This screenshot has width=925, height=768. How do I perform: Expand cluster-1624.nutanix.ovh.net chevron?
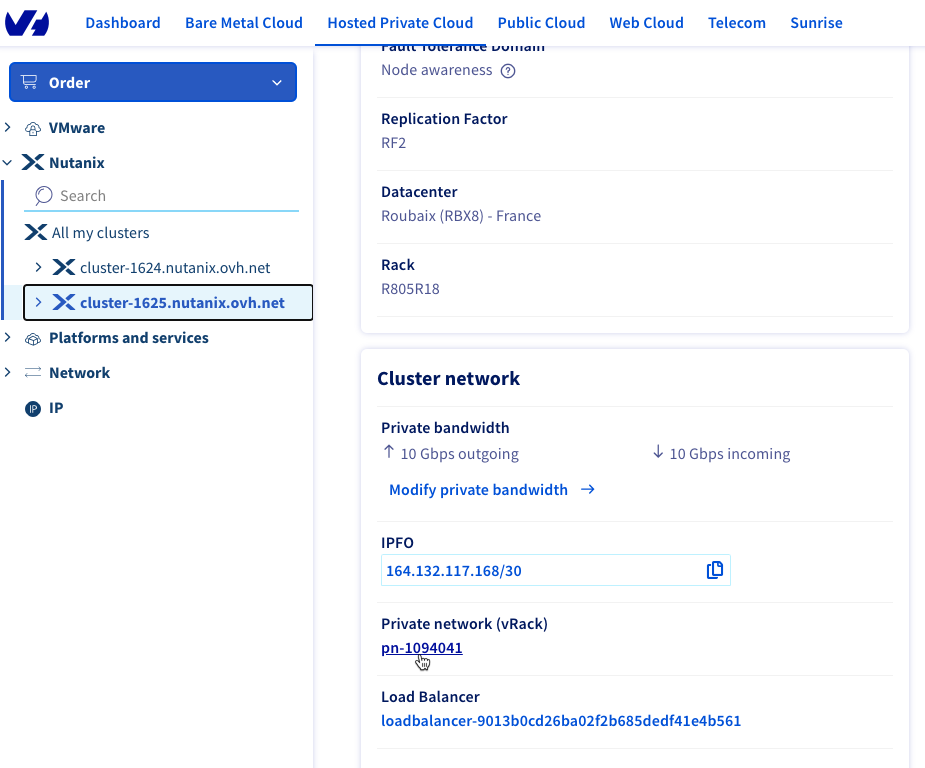pyautogui.click(x=38, y=267)
